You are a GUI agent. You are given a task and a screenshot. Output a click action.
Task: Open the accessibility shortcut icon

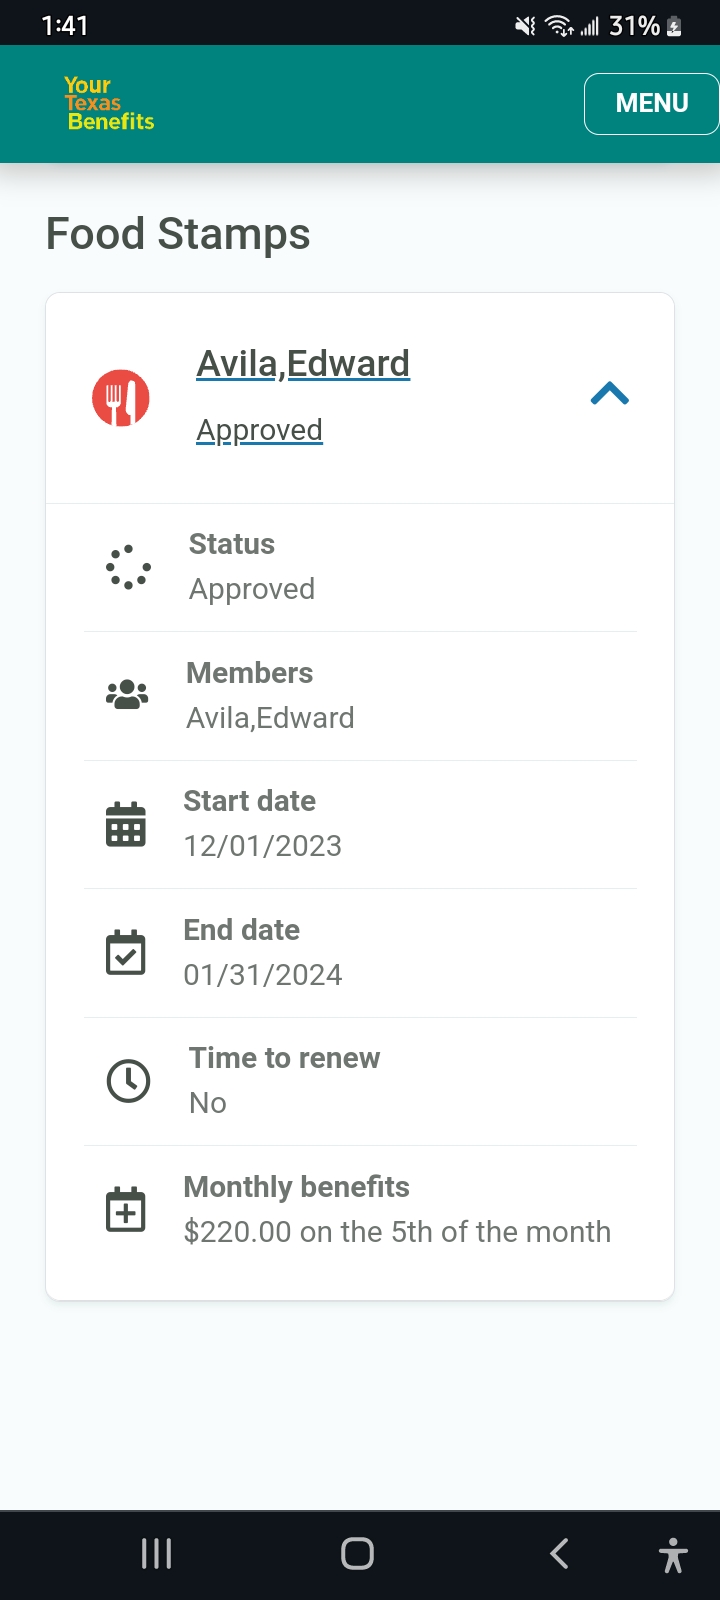point(673,1556)
